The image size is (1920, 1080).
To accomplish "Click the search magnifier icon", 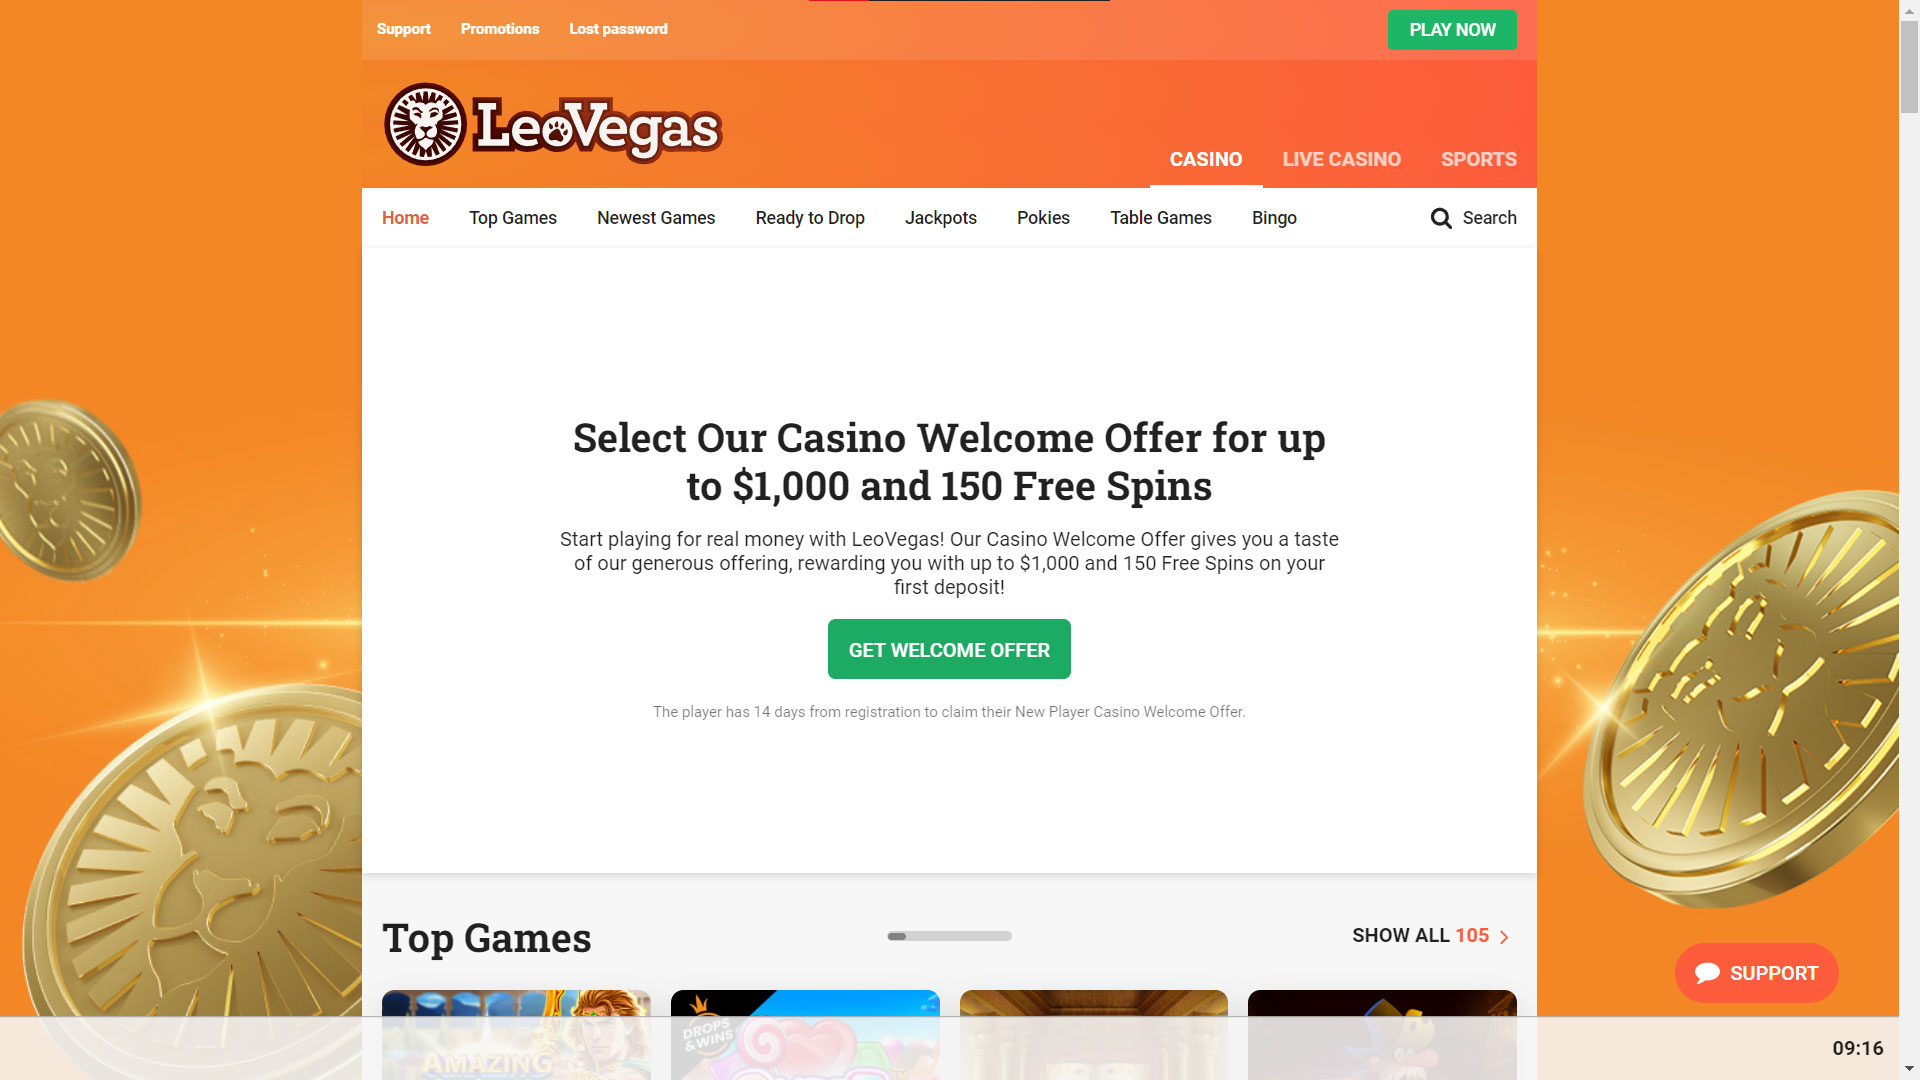I will coord(1441,218).
